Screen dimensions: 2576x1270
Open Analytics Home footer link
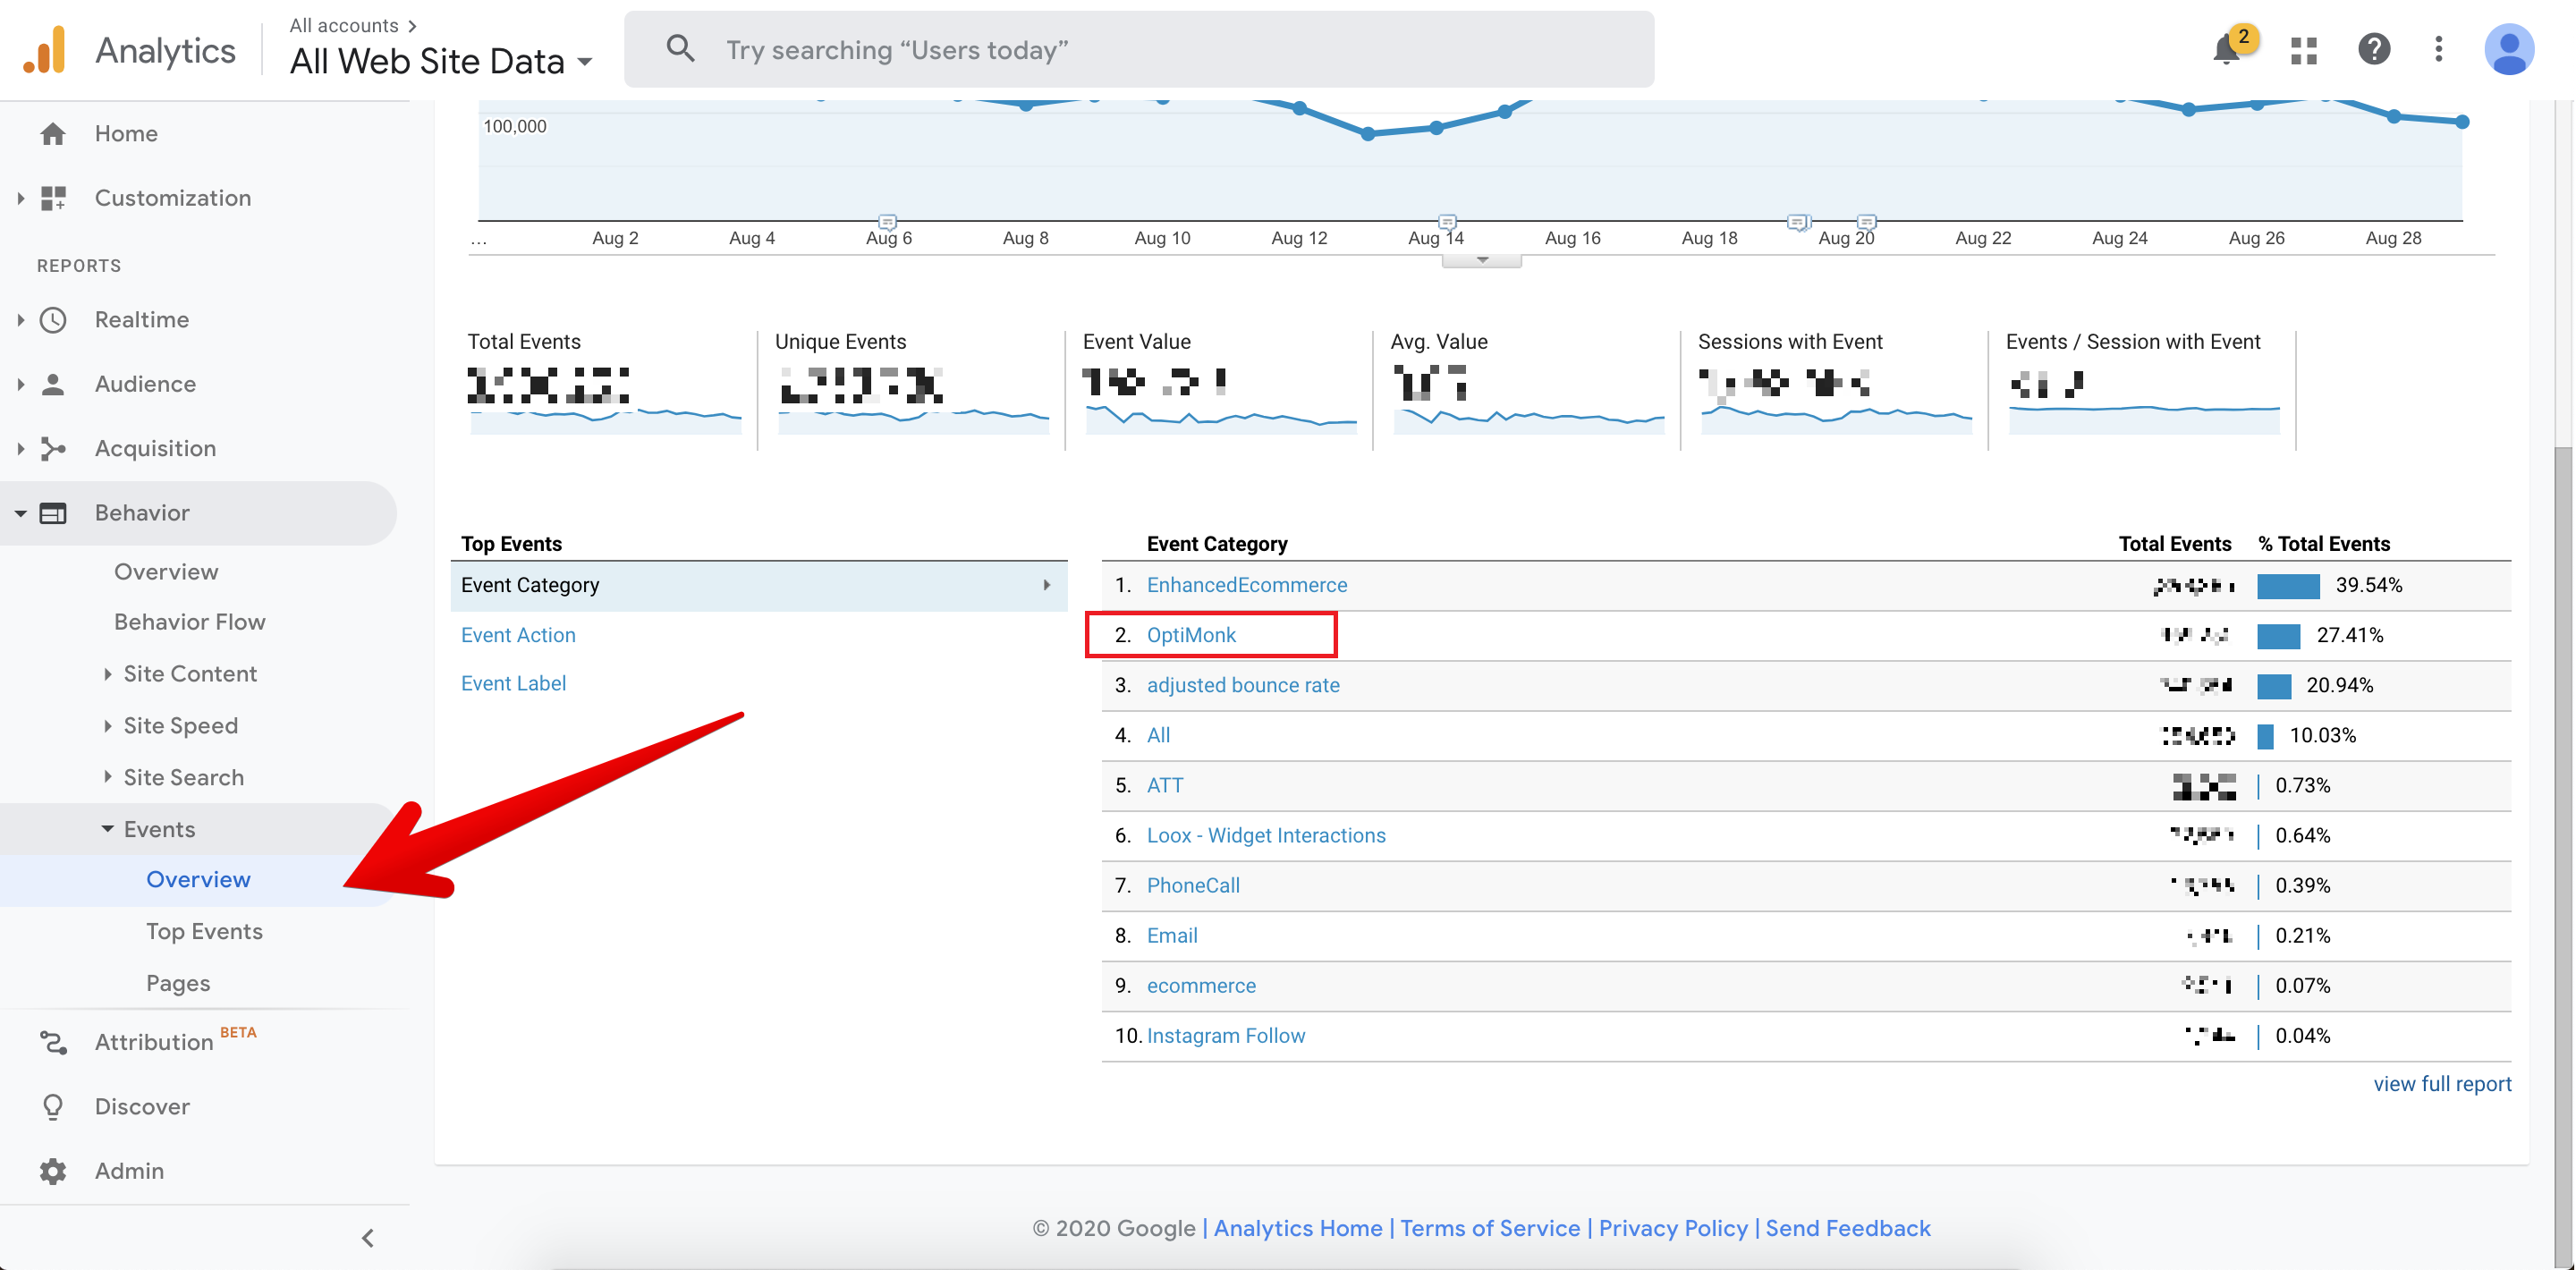(x=1298, y=1228)
